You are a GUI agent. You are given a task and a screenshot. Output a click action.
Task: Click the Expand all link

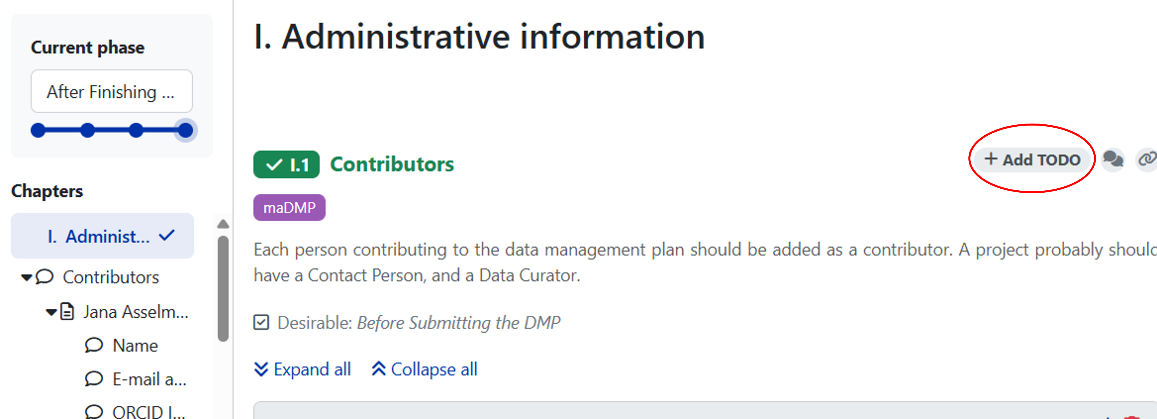[303, 369]
